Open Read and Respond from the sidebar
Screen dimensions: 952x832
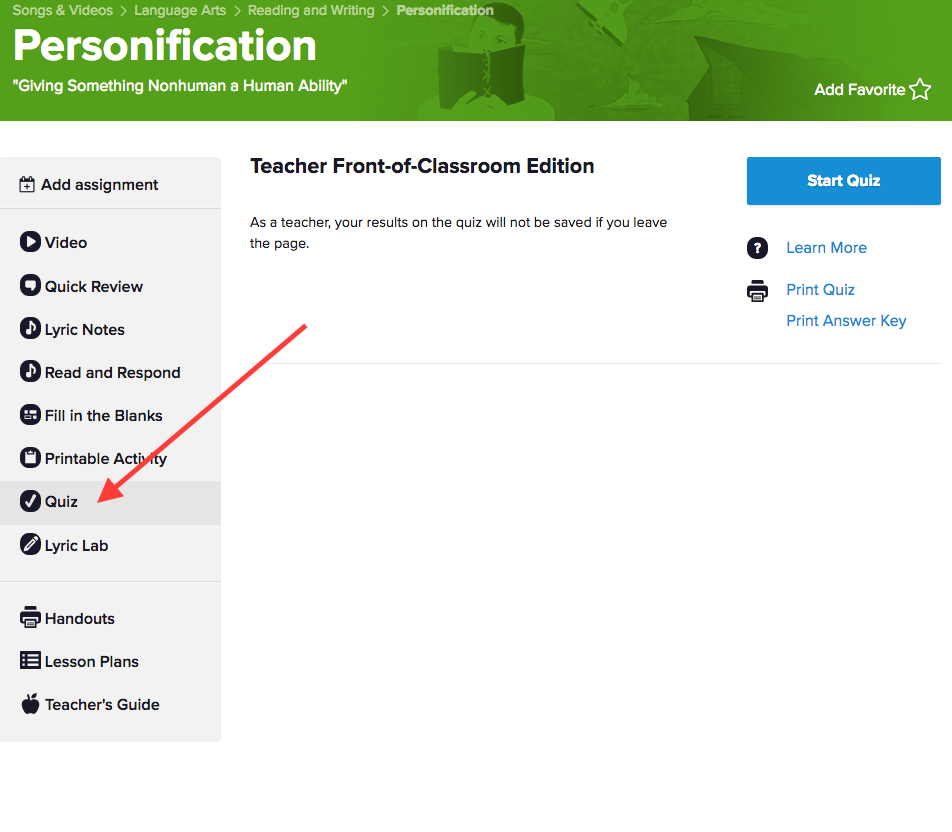tap(112, 372)
